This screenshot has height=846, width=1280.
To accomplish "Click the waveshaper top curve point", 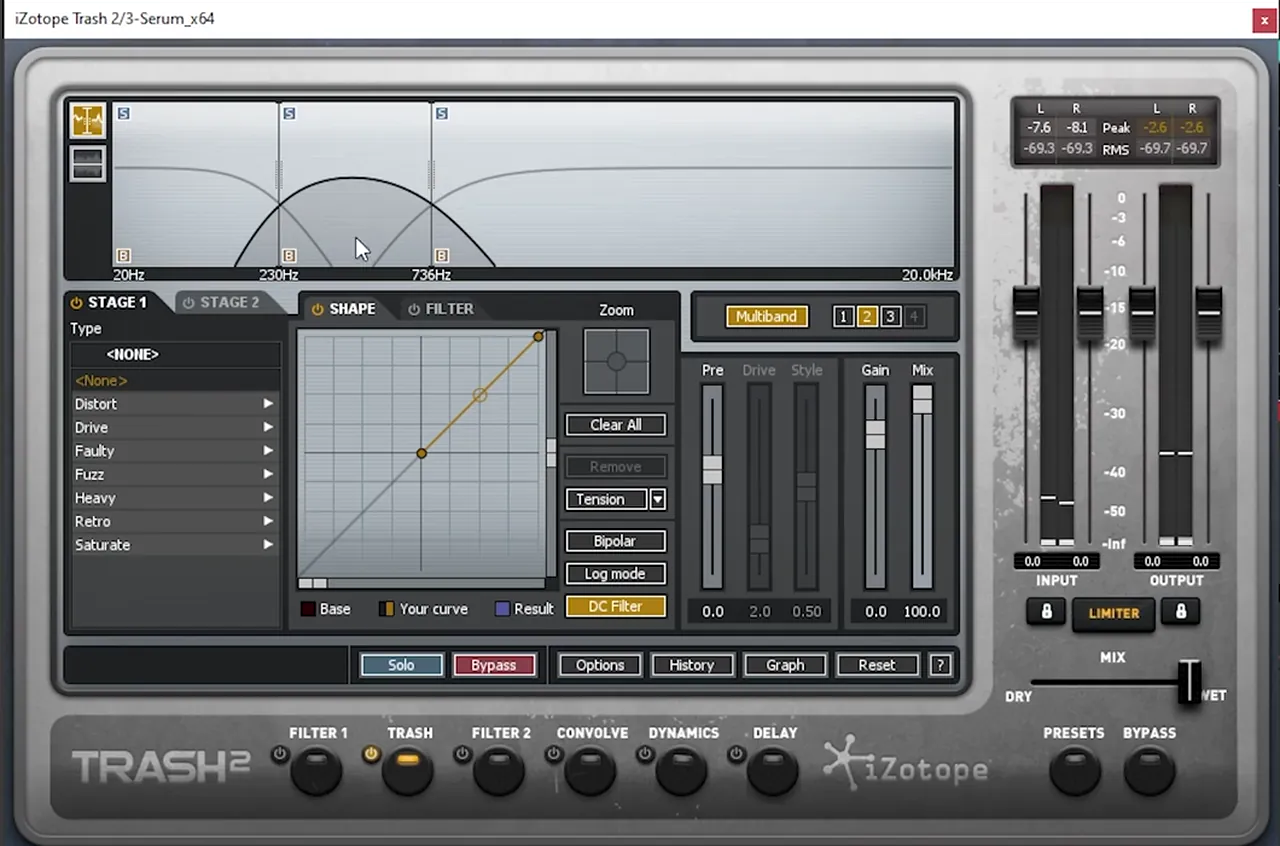I will pyautogui.click(x=538, y=337).
